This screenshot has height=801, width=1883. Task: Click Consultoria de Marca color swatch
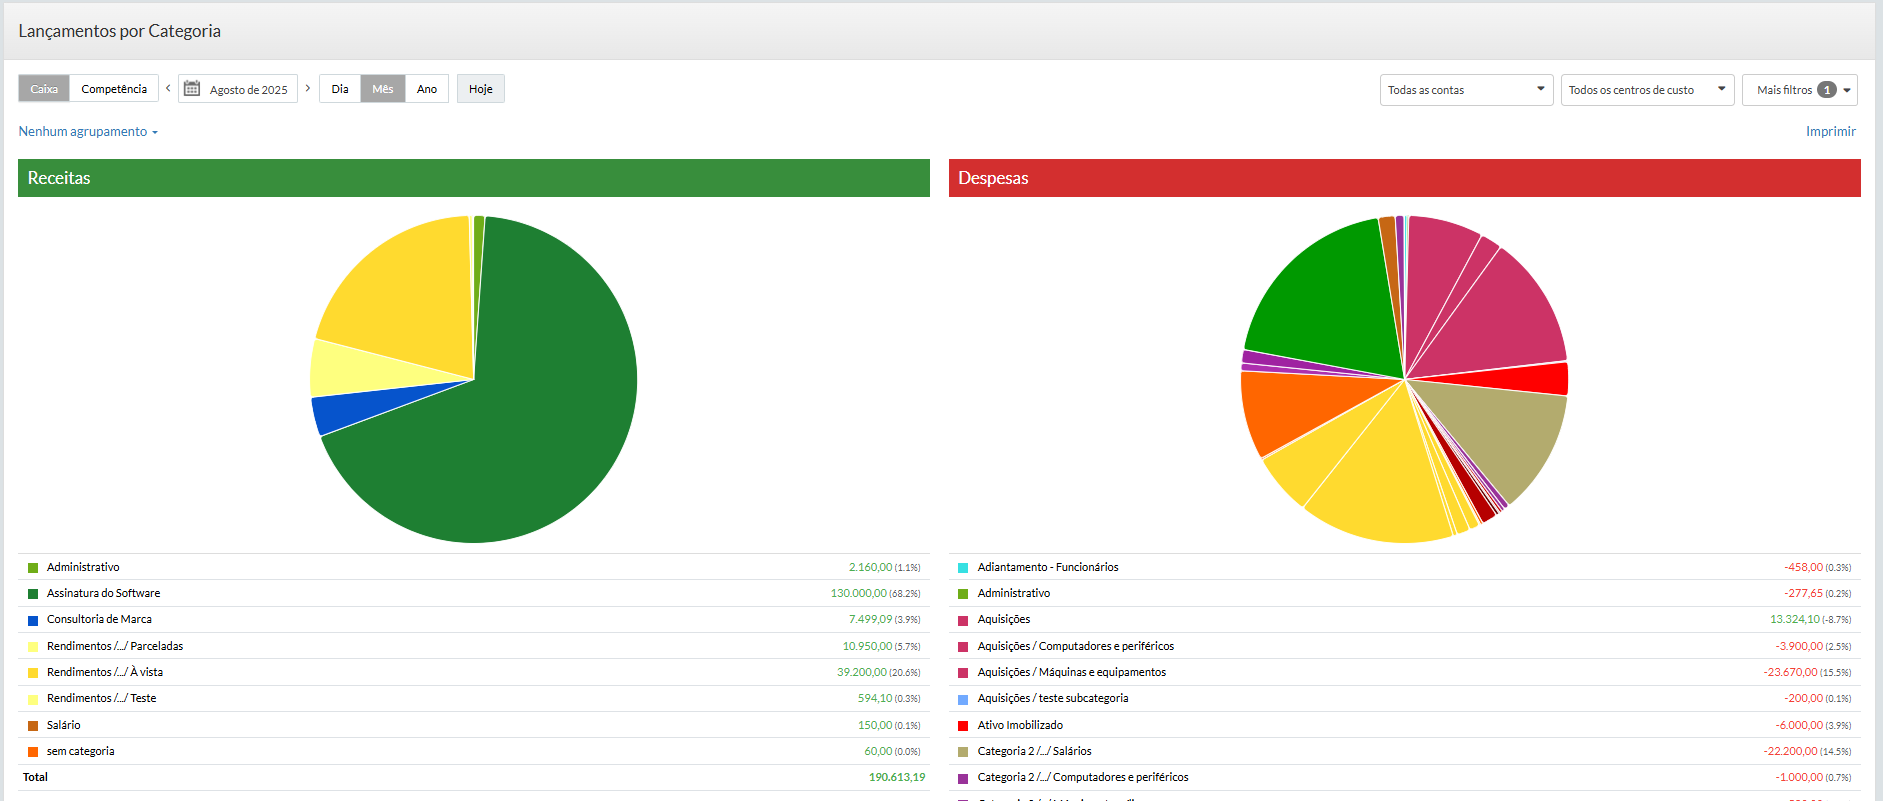pos(33,620)
